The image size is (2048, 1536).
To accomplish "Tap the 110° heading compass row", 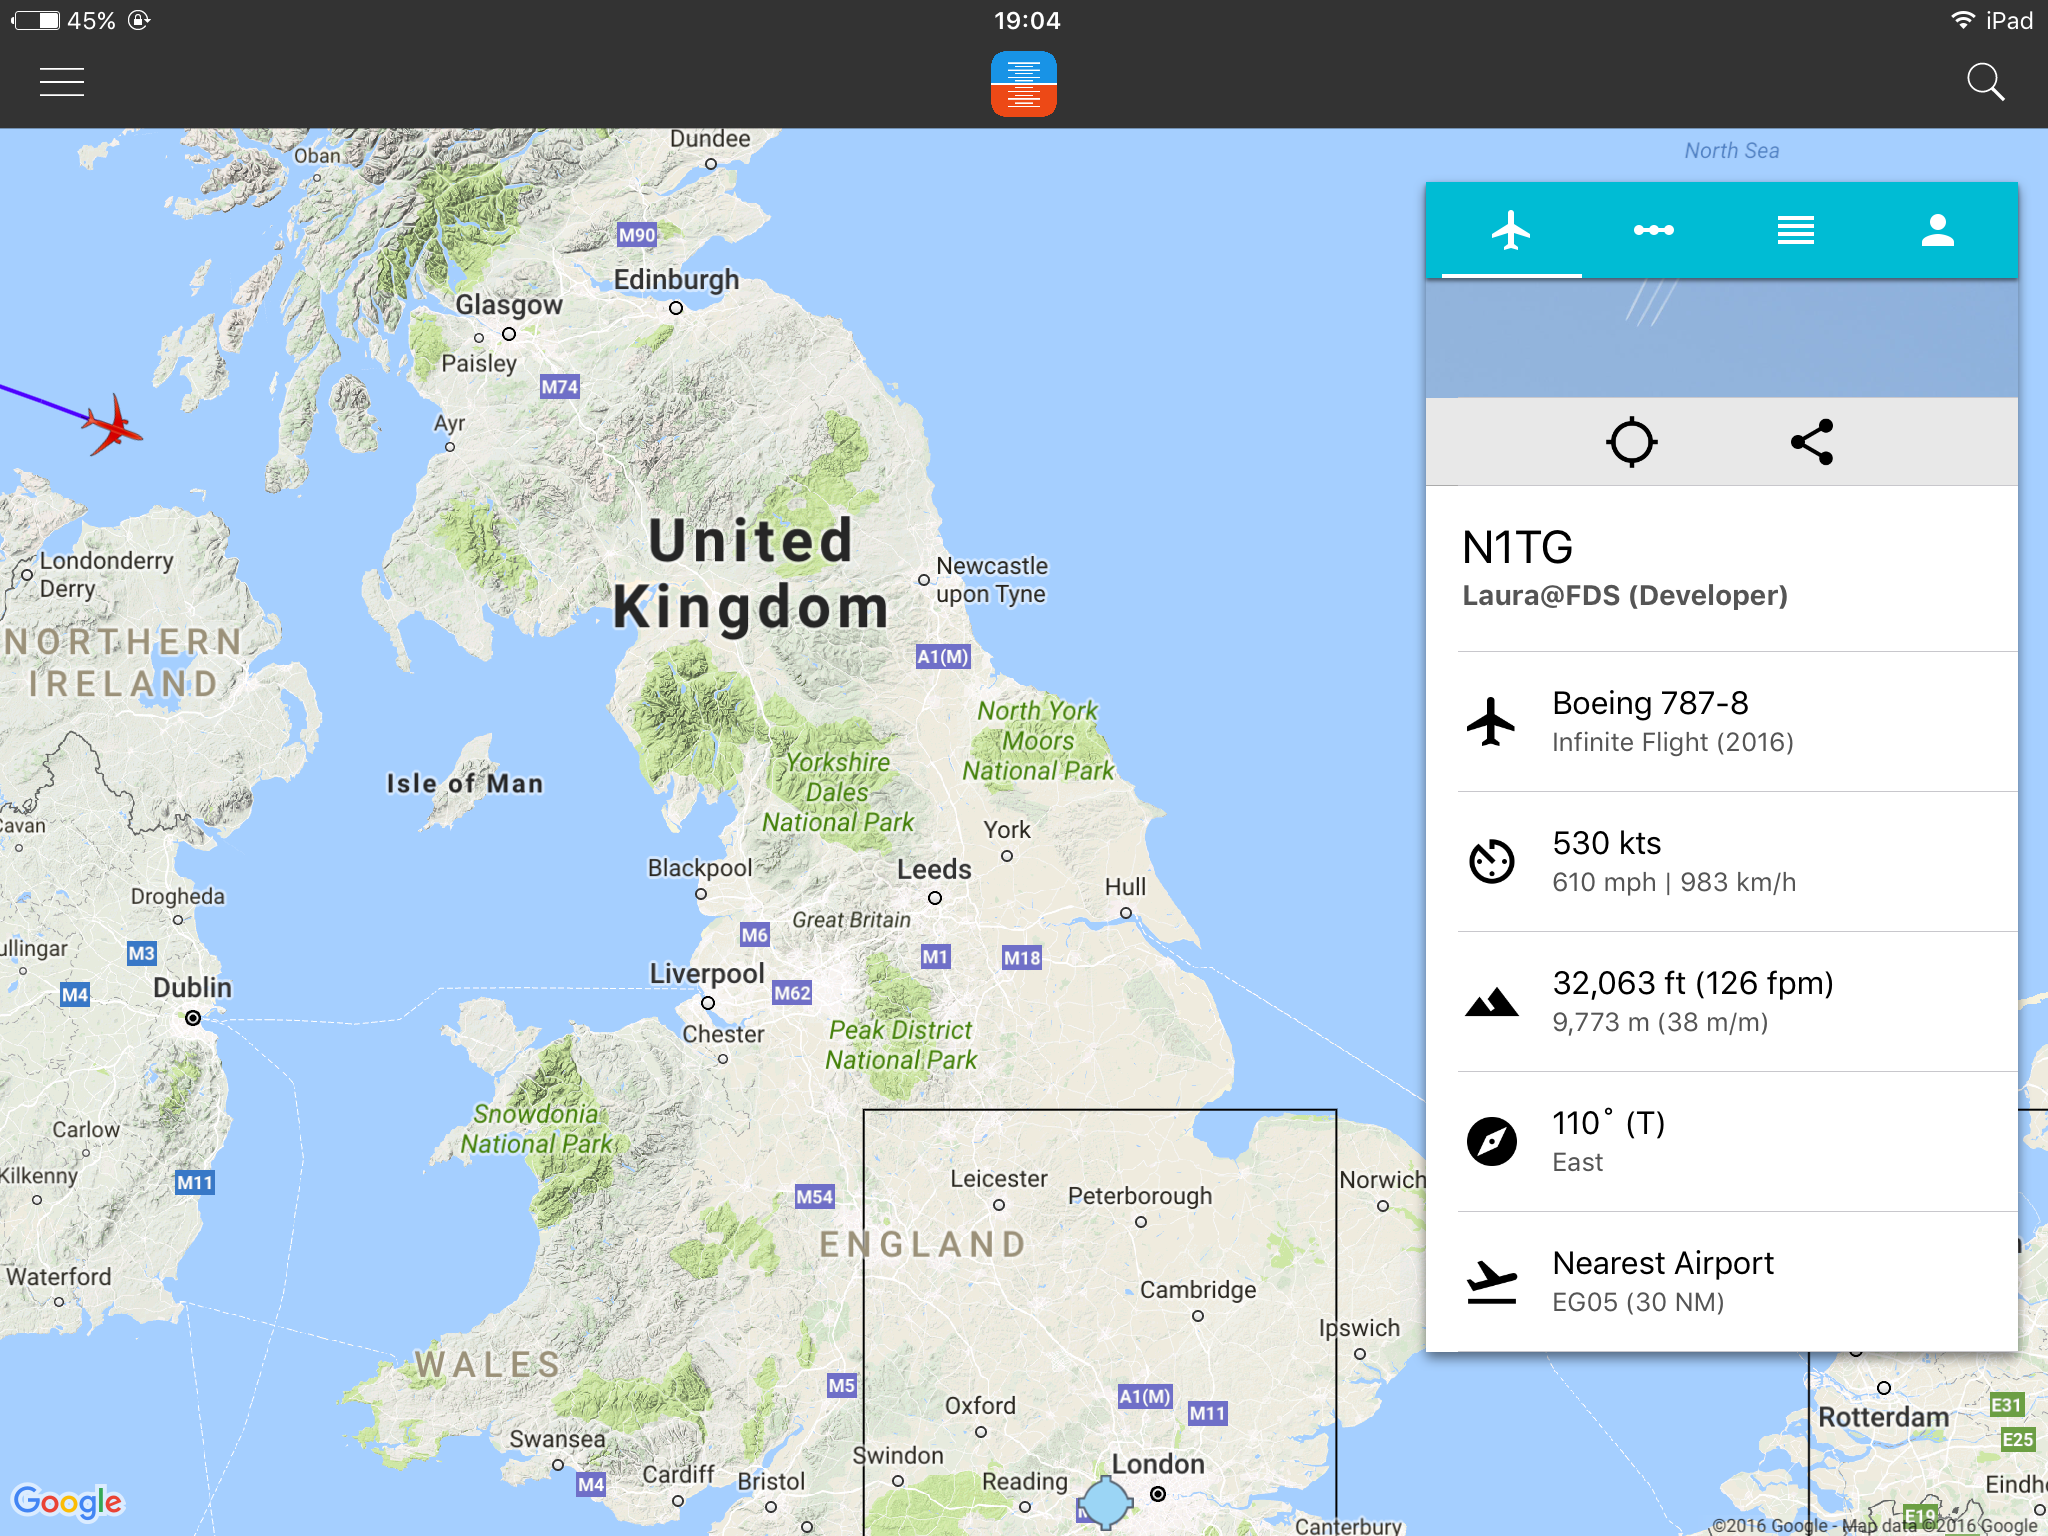I will [1720, 1141].
